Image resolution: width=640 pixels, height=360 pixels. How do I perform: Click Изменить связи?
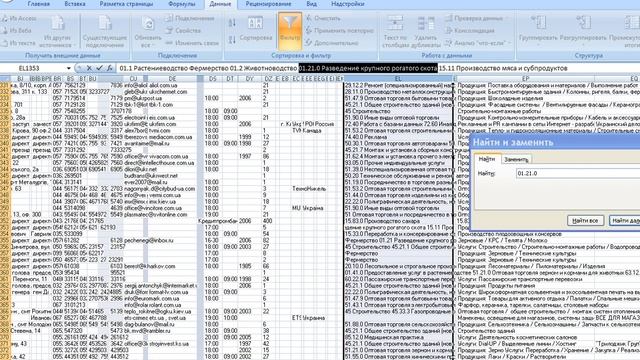coord(192,43)
